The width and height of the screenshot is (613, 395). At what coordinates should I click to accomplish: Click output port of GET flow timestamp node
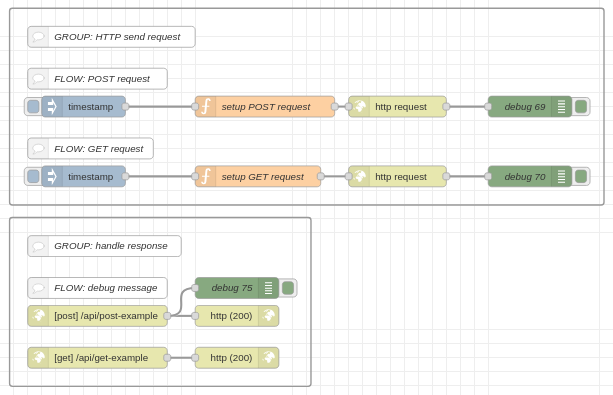click(x=125, y=177)
